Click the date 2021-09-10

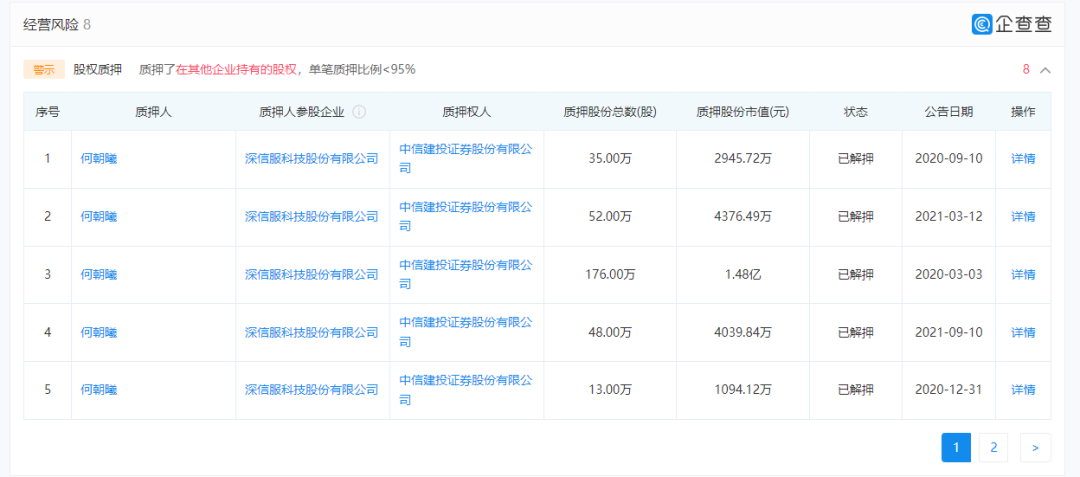(x=948, y=332)
